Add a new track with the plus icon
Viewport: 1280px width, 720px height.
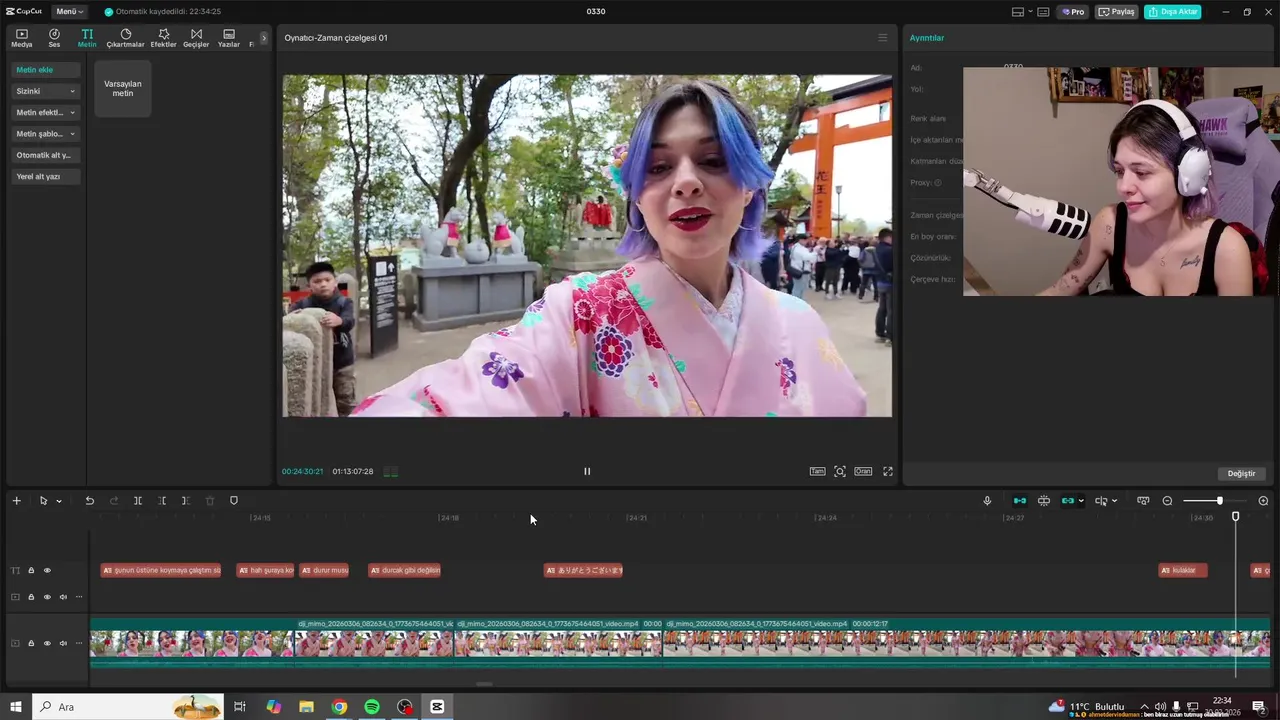16,501
